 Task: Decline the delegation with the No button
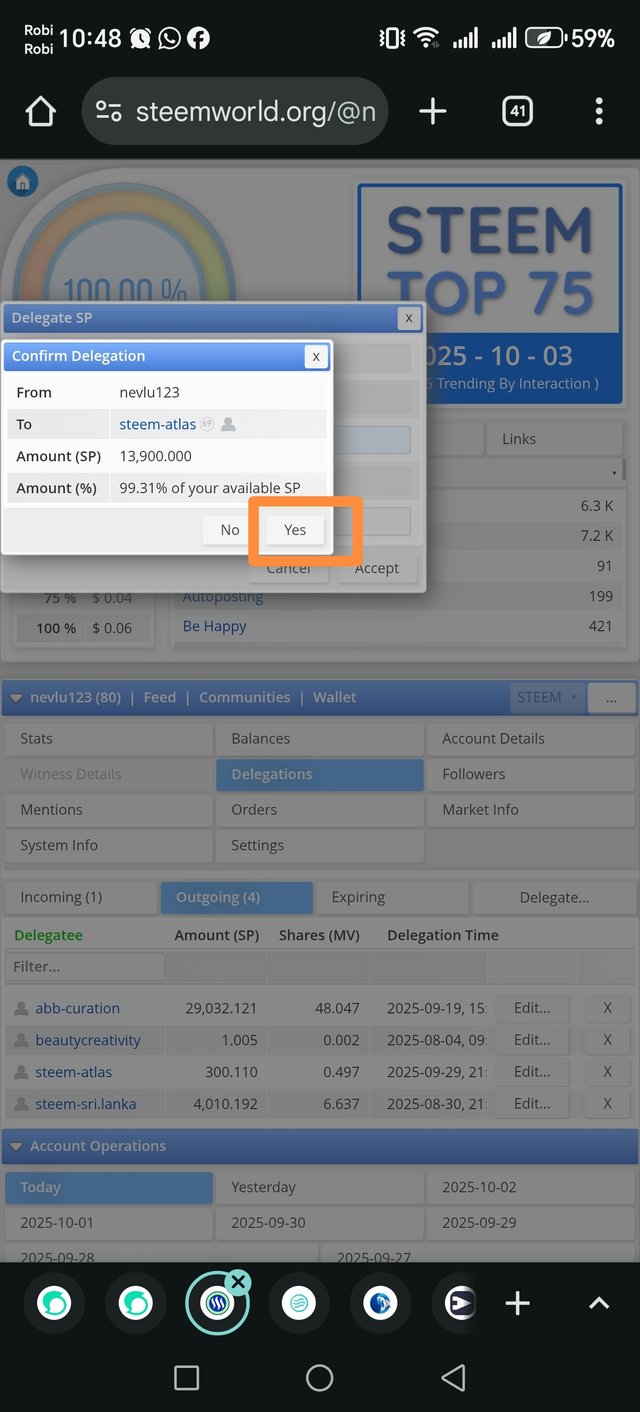tap(230, 530)
